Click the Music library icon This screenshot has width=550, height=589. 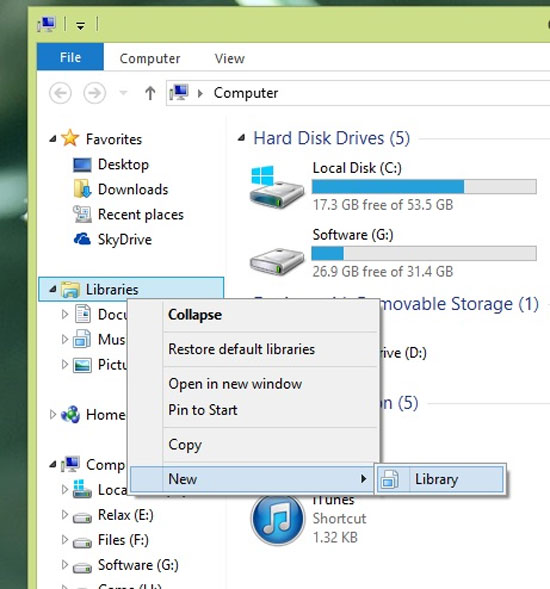[82, 339]
